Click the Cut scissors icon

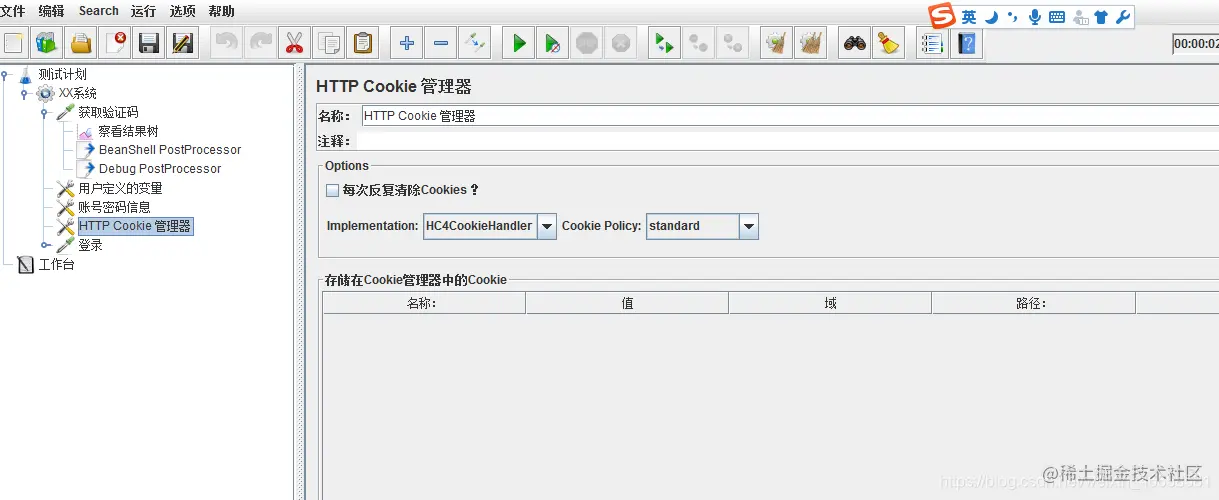[294, 43]
